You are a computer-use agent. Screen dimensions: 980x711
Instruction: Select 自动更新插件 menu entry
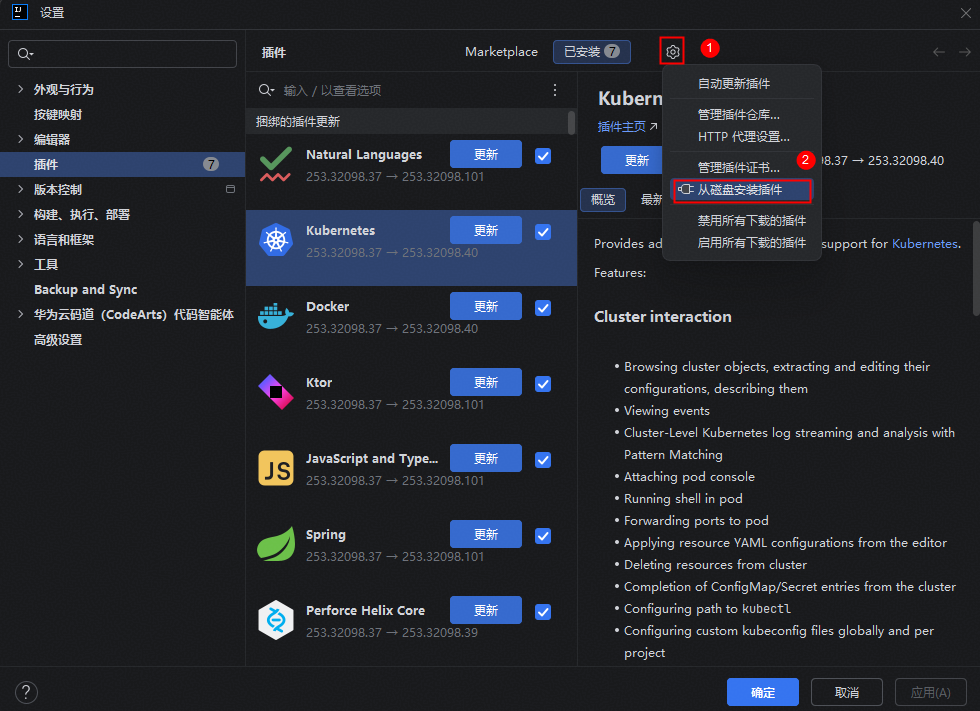(x=741, y=84)
